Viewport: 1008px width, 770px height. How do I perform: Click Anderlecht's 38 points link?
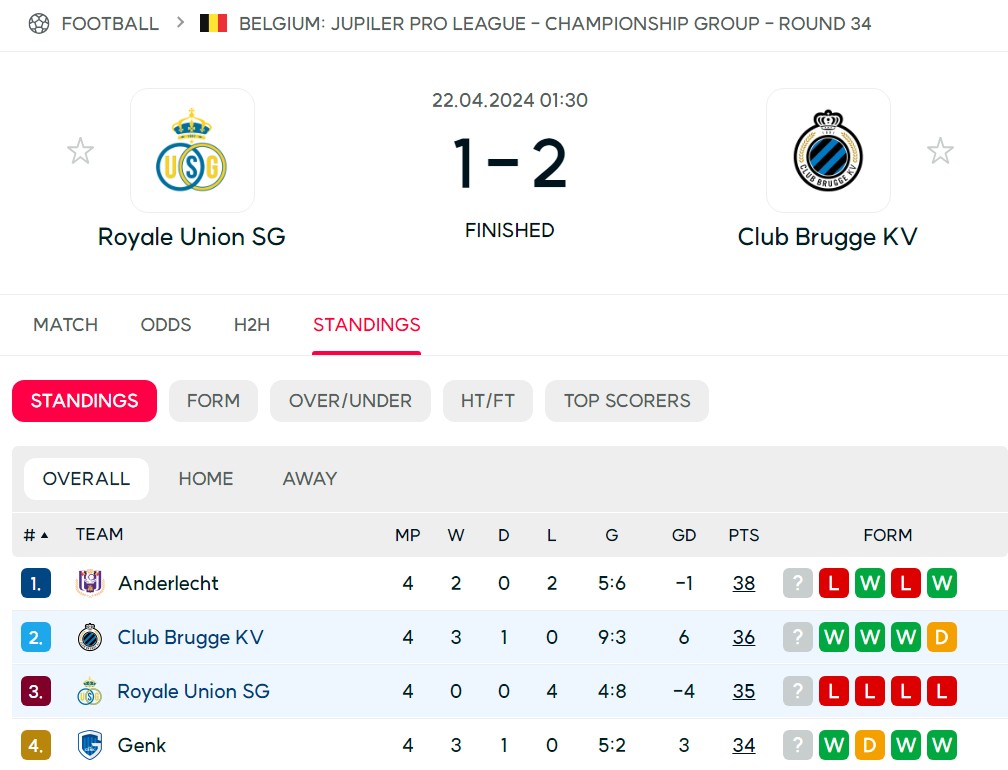(744, 583)
